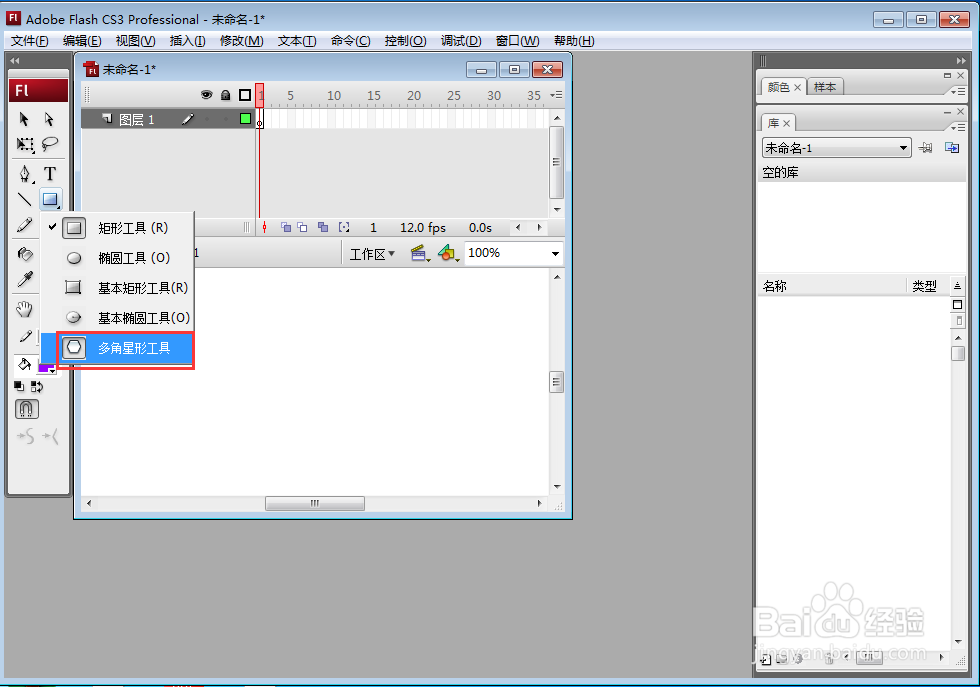
Task: Toggle lock all layers padlock icon
Action: coord(226,95)
